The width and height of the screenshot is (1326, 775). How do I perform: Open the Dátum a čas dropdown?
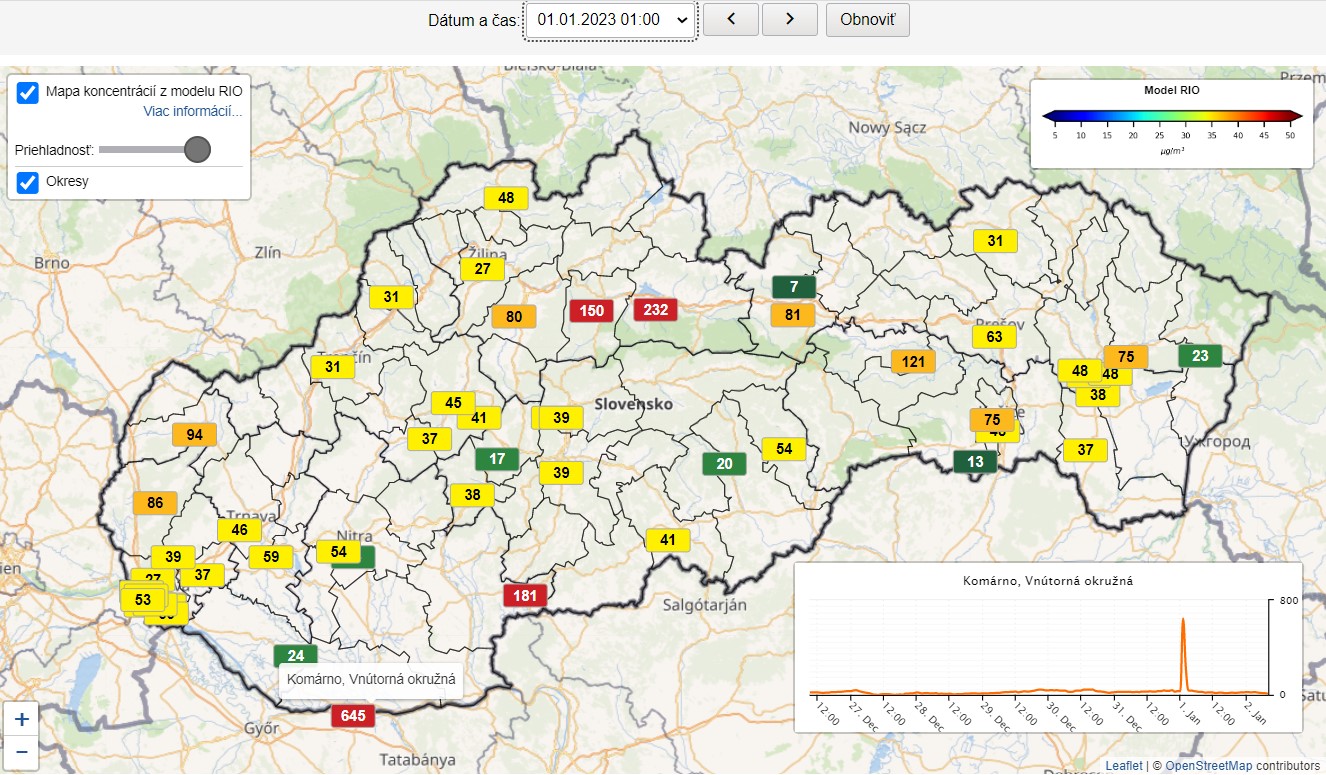click(x=611, y=19)
